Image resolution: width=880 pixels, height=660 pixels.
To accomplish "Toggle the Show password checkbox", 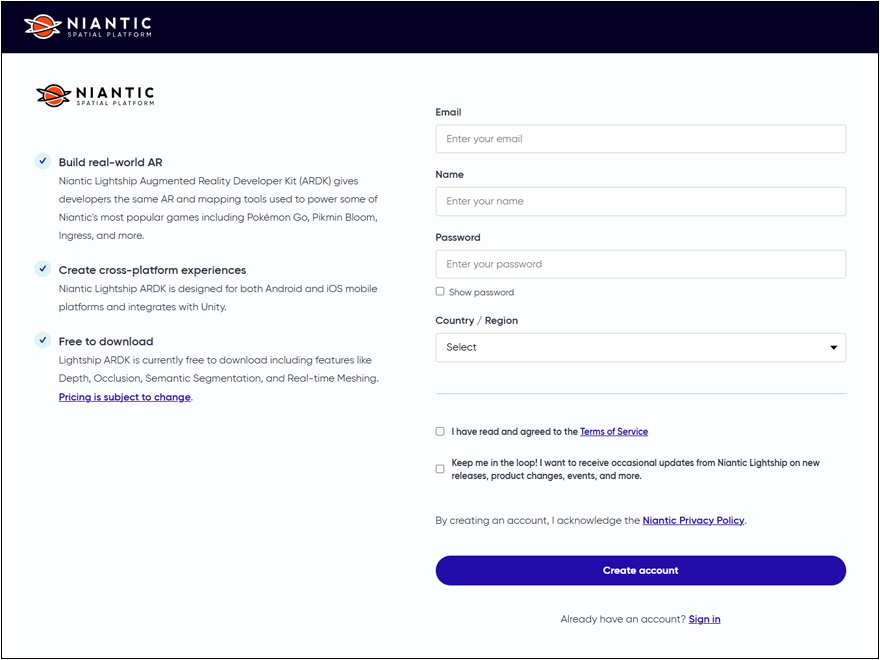I will click(x=440, y=291).
